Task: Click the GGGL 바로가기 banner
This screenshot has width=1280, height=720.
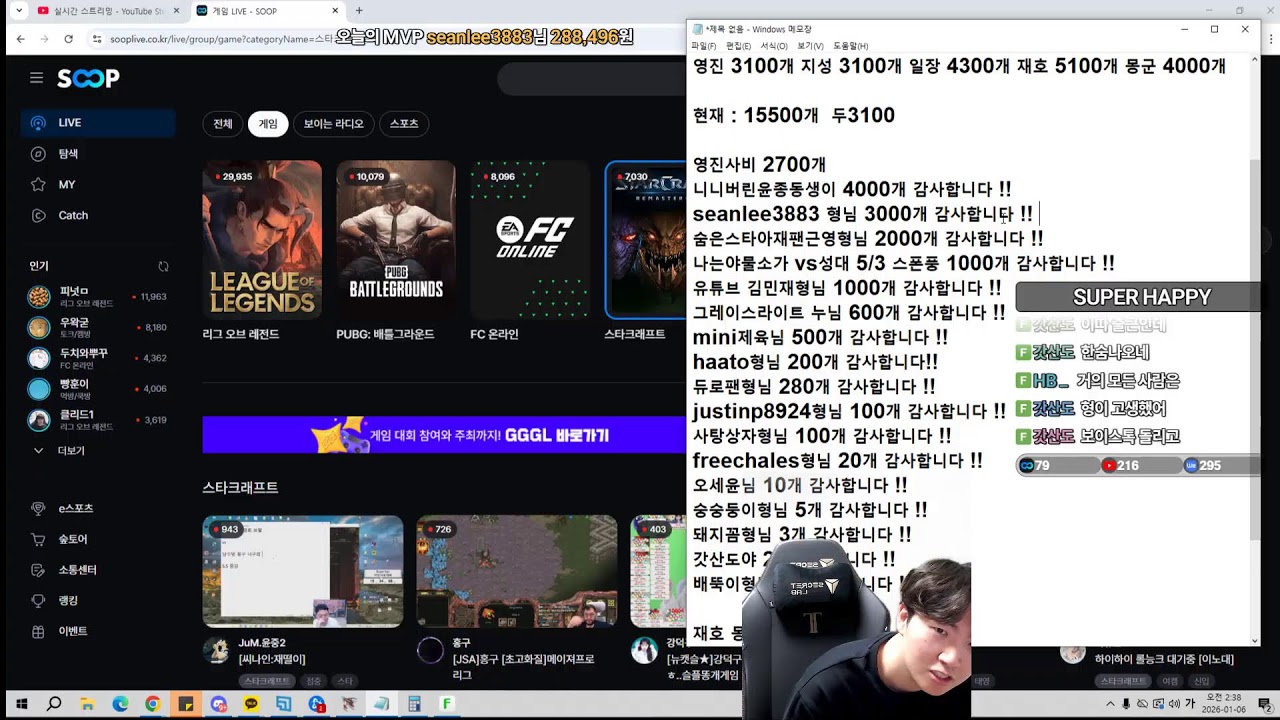Action: tap(445, 435)
